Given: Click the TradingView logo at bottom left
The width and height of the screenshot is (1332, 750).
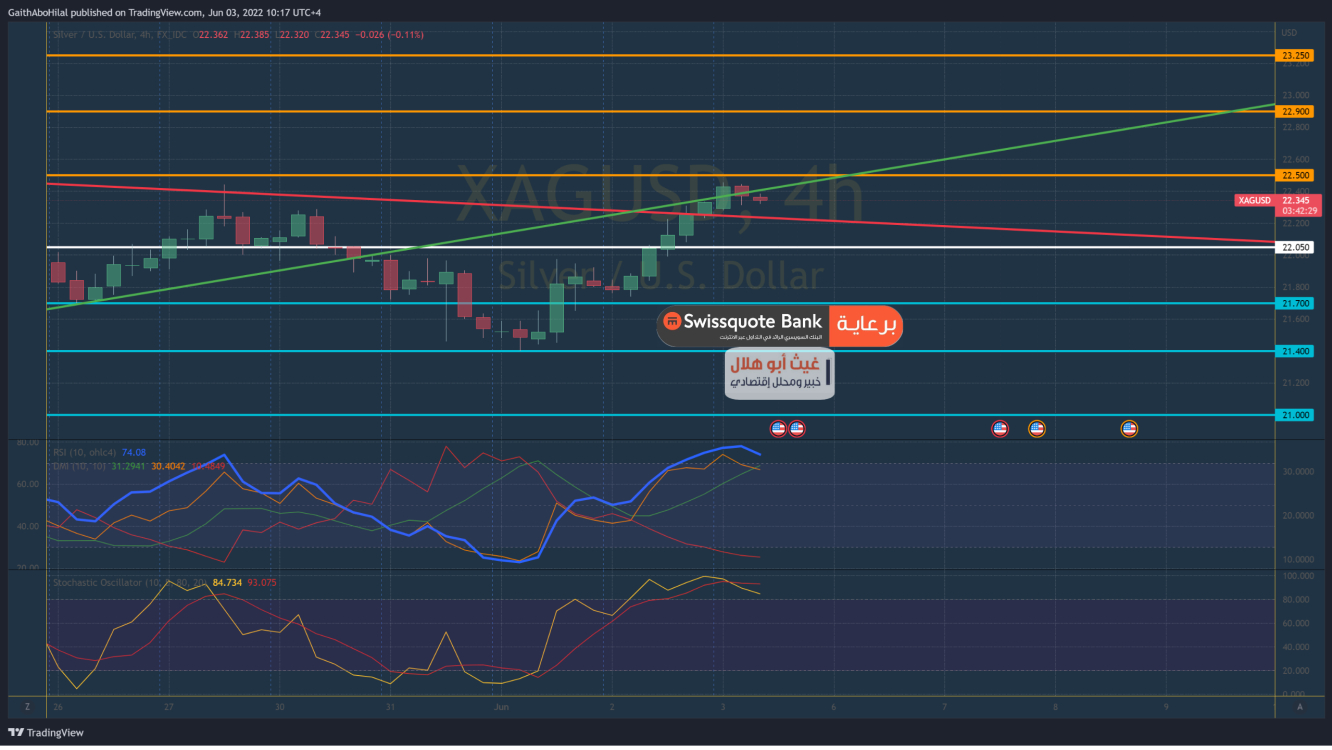Looking at the screenshot, I should tap(46, 733).
